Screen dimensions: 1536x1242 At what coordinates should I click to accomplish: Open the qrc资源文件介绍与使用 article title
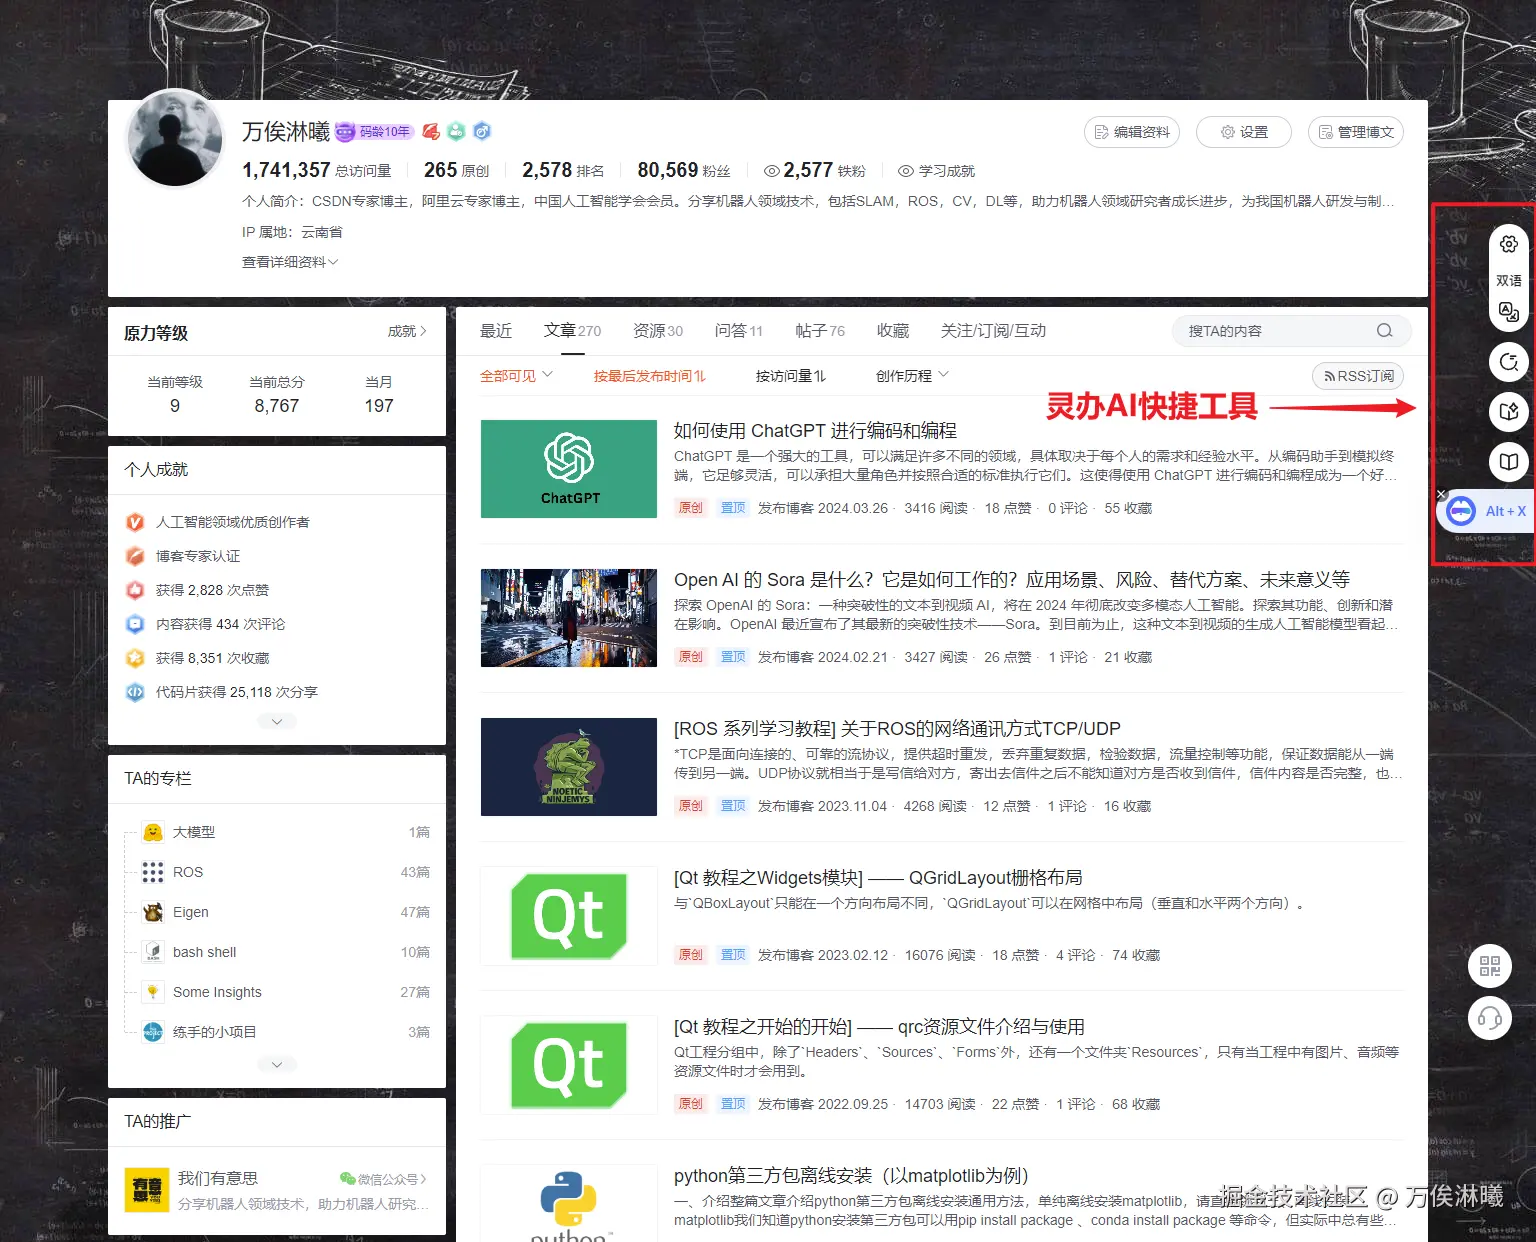pyautogui.click(x=879, y=1027)
